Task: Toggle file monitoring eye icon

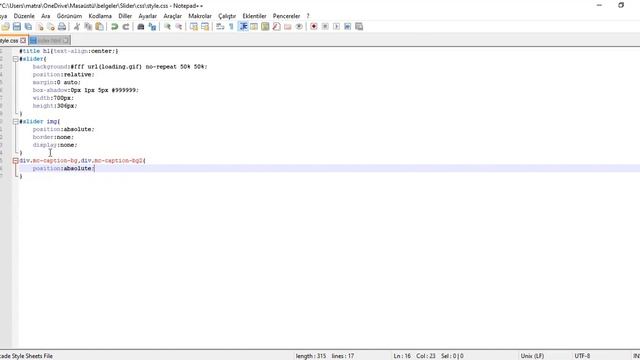Action: click(x=299, y=27)
